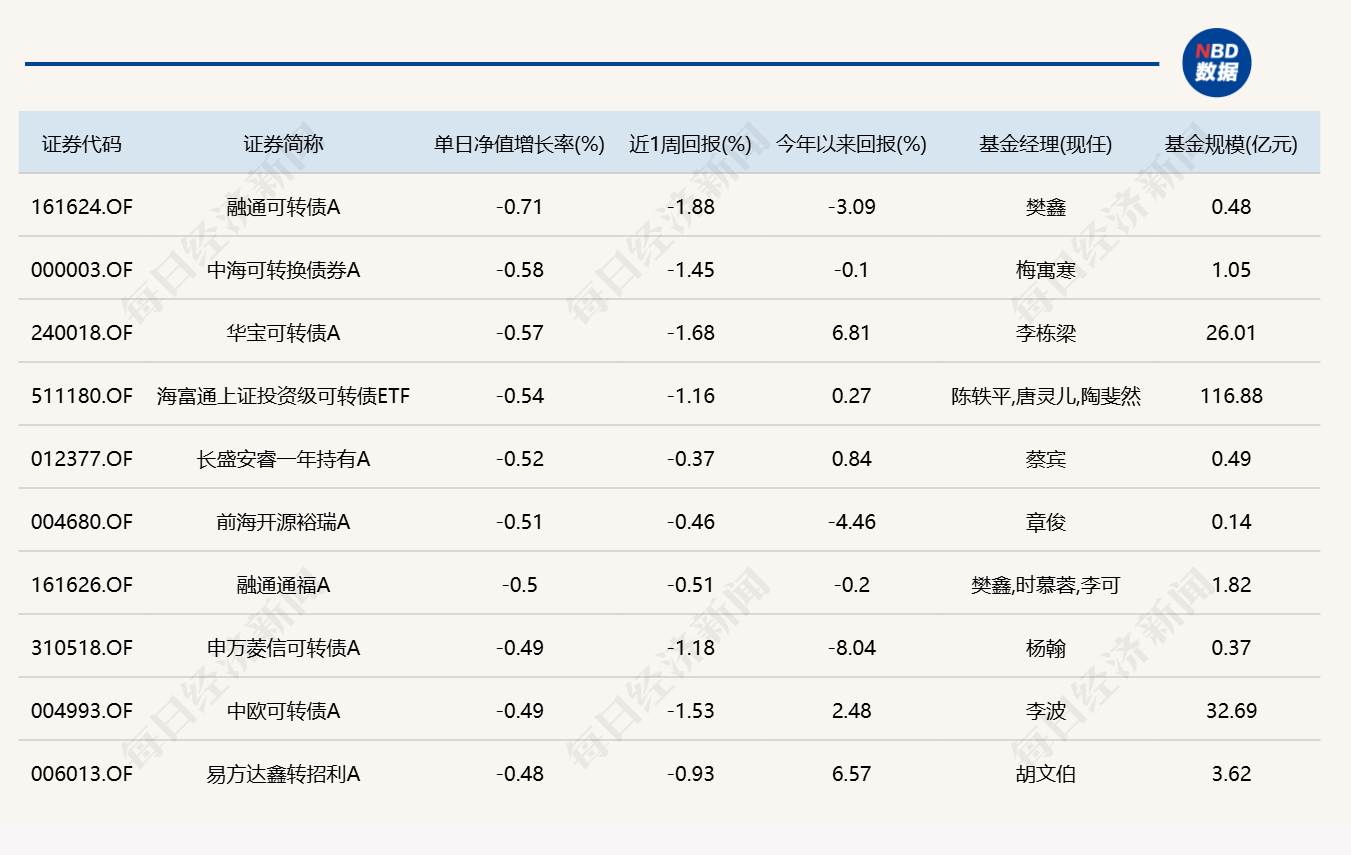Click security code 006013.OF
Viewport: 1351px width, 855px height.
point(82,774)
